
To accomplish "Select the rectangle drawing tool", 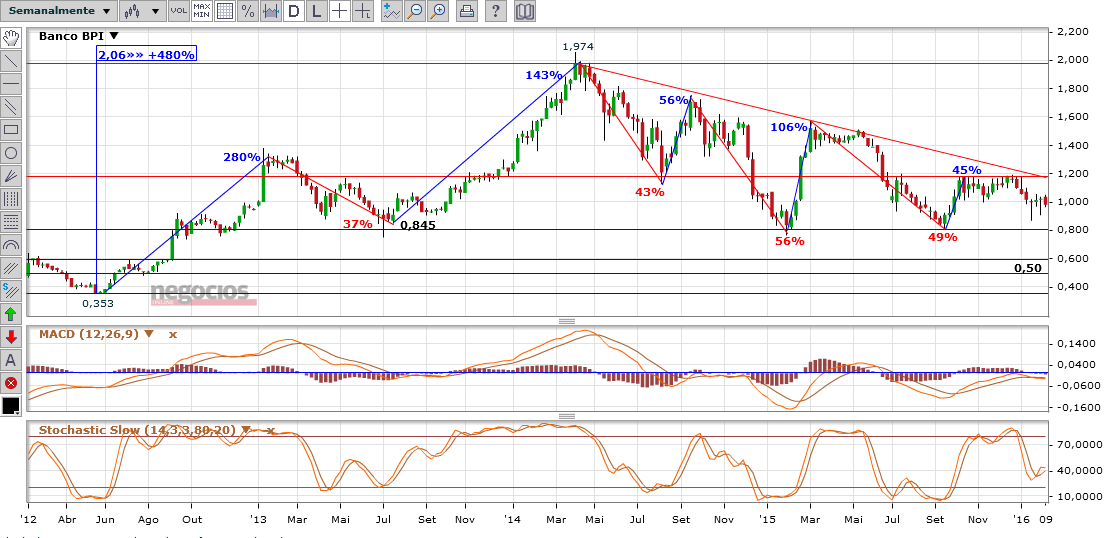I will pyautogui.click(x=11, y=129).
